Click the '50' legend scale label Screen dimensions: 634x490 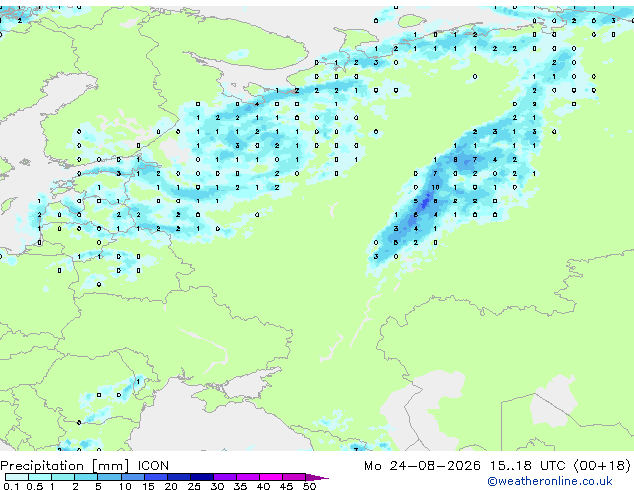coord(309,486)
